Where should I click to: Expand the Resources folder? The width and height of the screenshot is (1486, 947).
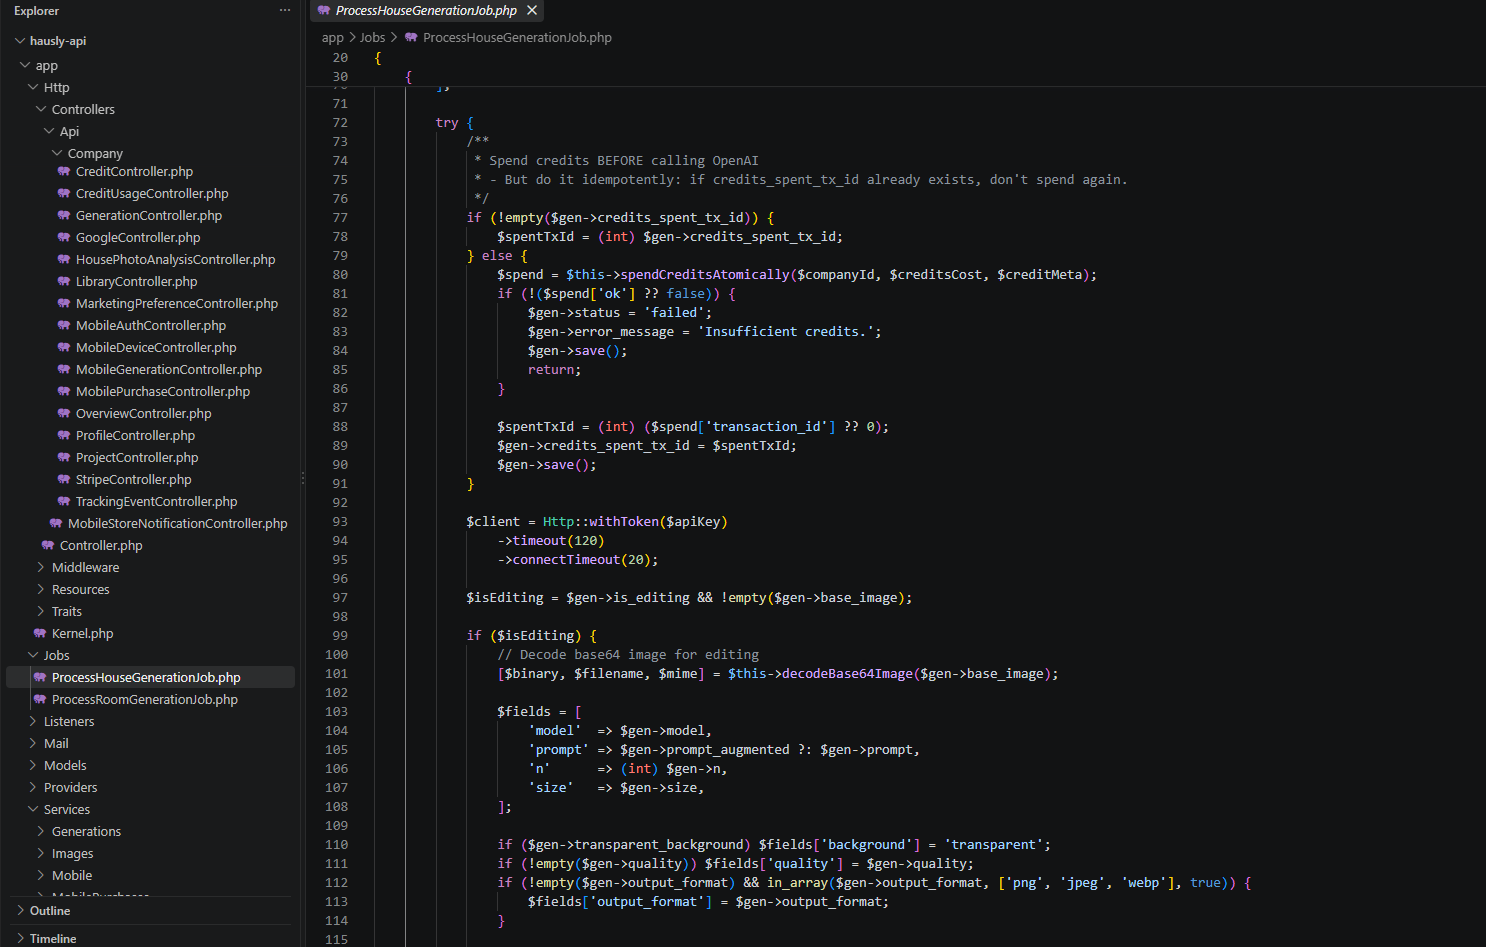(x=41, y=590)
